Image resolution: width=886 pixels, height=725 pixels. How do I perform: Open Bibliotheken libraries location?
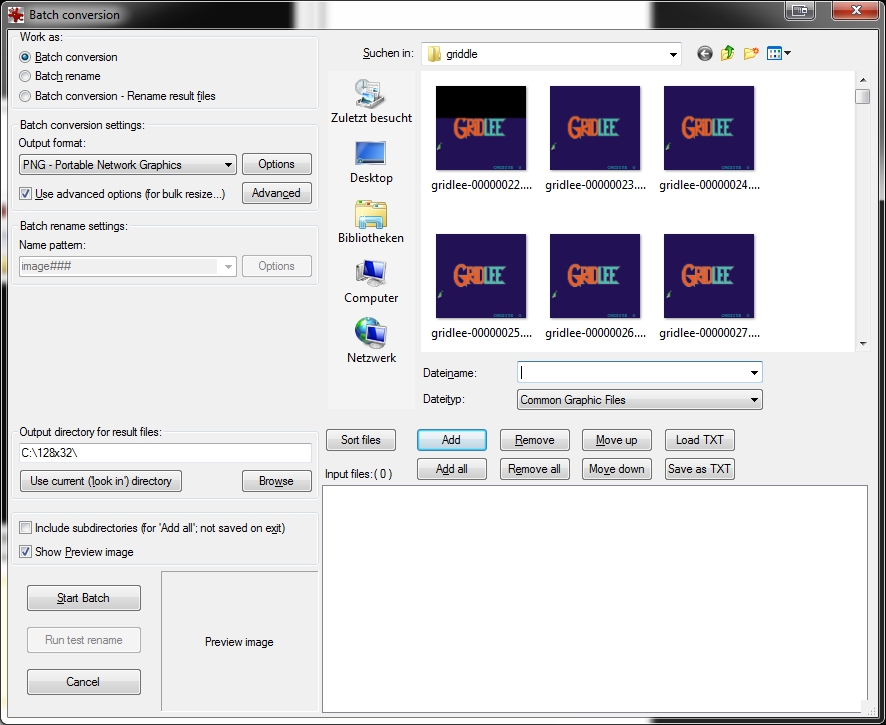pyautogui.click(x=371, y=221)
